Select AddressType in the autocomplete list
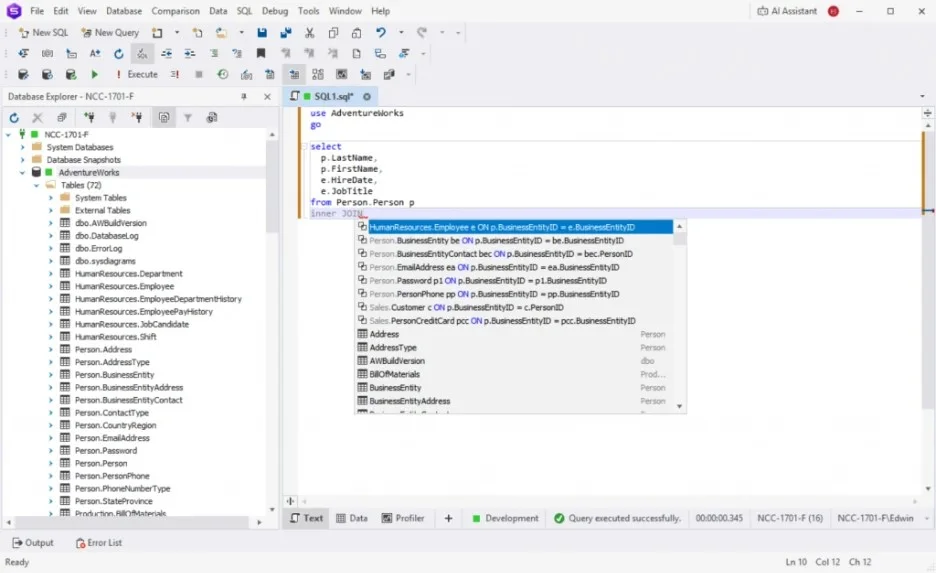This screenshot has width=936, height=573. pyautogui.click(x=515, y=347)
